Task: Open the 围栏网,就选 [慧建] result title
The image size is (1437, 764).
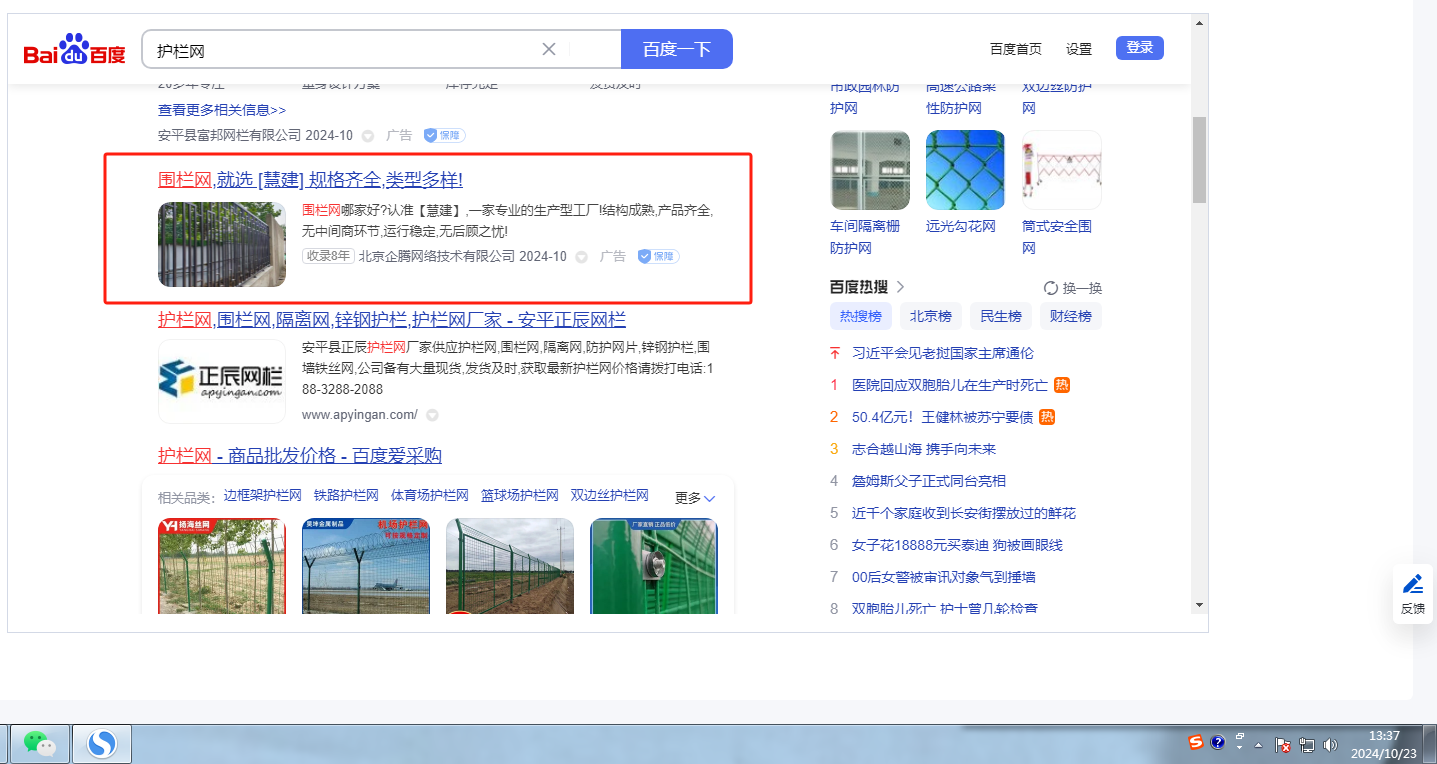Action: [x=310, y=180]
